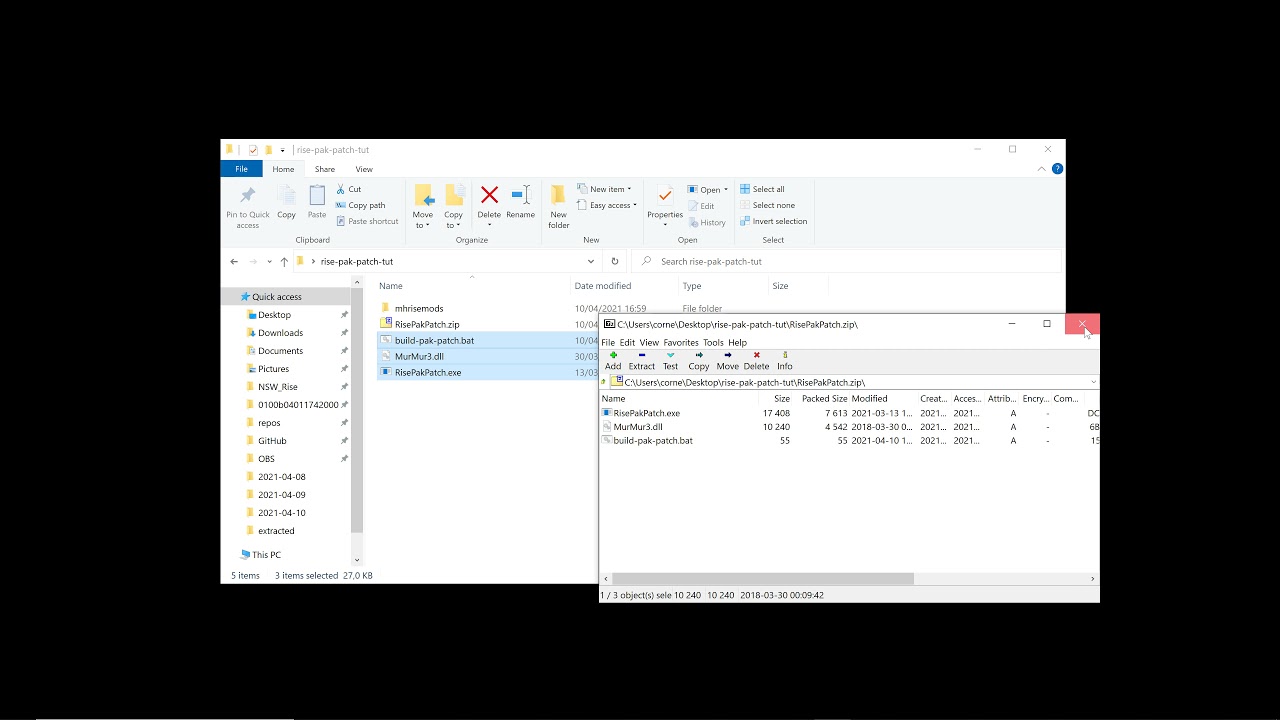
Task: Click the Add icon in 7-Zip toolbar
Action: tap(613, 360)
